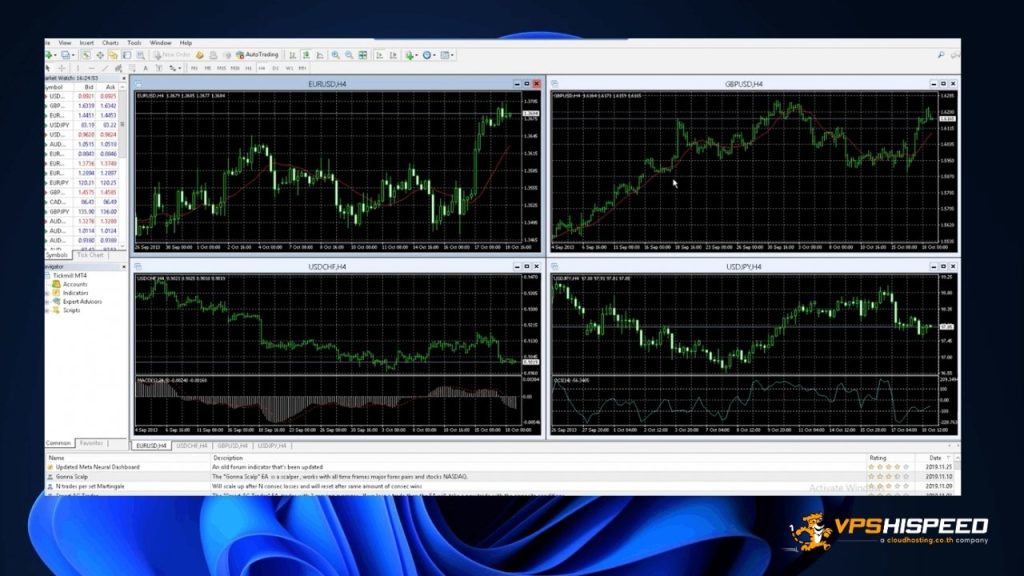Switch timeframe to H1
Image resolution: width=1024 pixels, height=576 pixels.
(248, 68)
